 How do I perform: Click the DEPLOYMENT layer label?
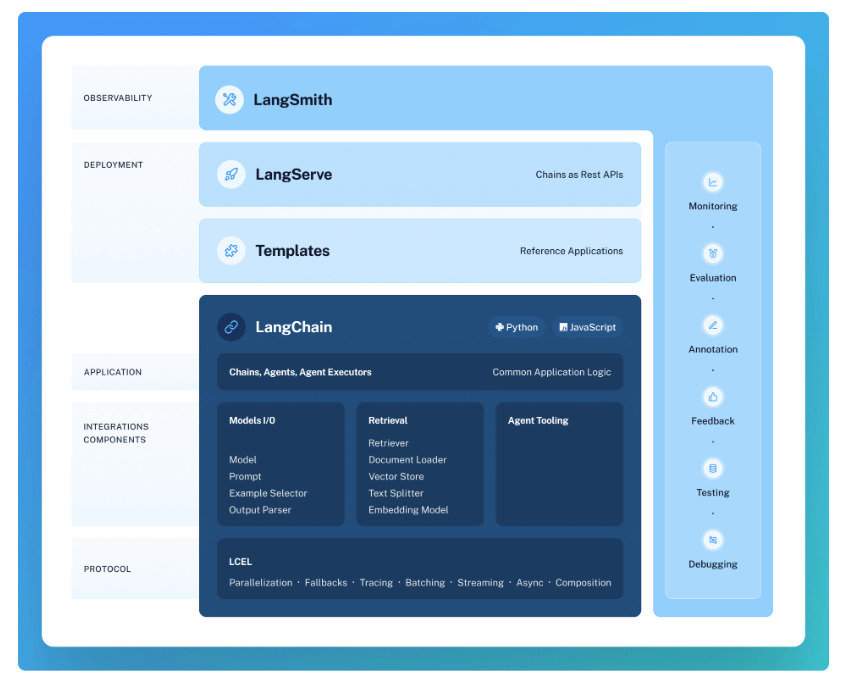point(113,165)
